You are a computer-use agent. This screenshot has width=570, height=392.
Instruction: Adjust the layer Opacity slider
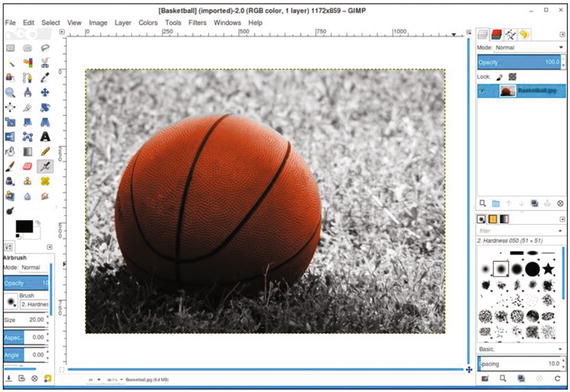[x=519, y=62]
